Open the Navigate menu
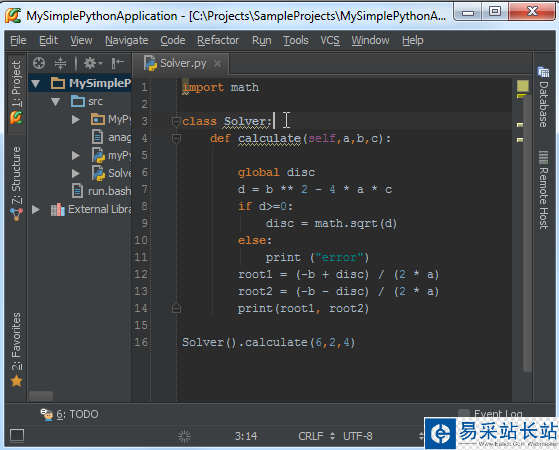This screenshot has width=559, height=450. click(127, 40)
